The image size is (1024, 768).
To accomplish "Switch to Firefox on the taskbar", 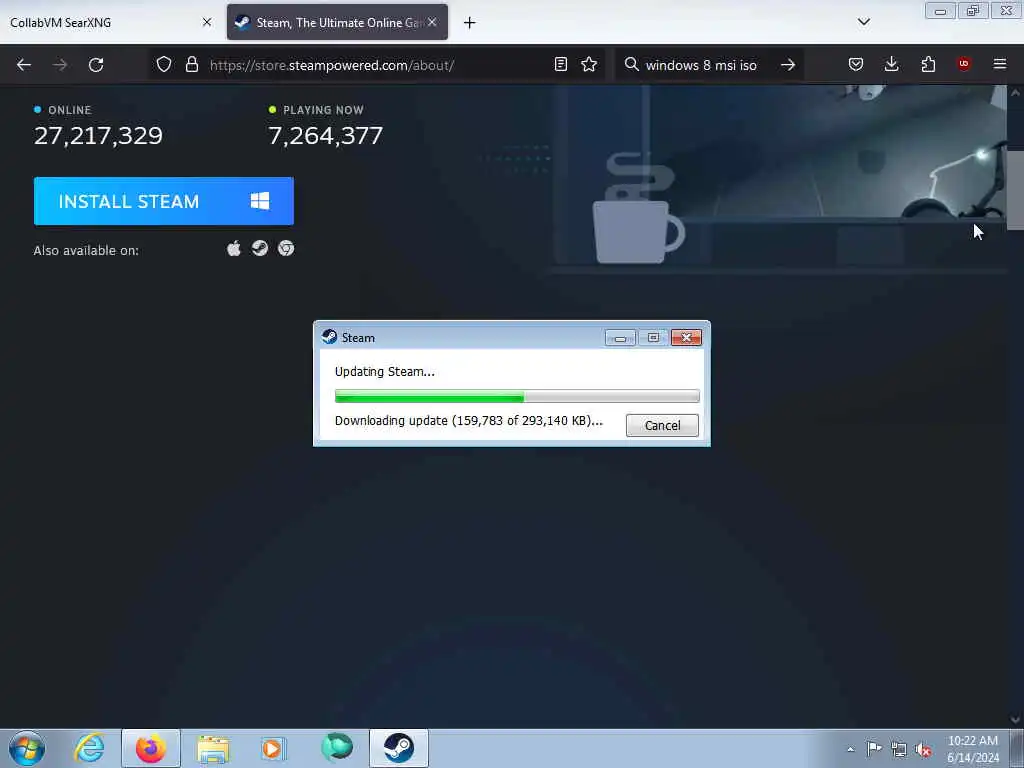I will (x=151, y=748).
